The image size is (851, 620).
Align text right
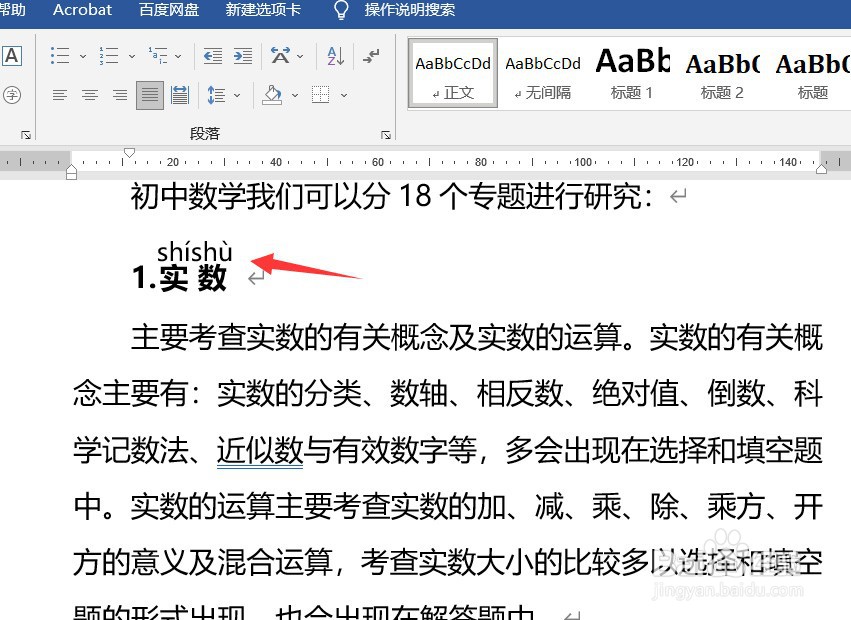(120, 96)
